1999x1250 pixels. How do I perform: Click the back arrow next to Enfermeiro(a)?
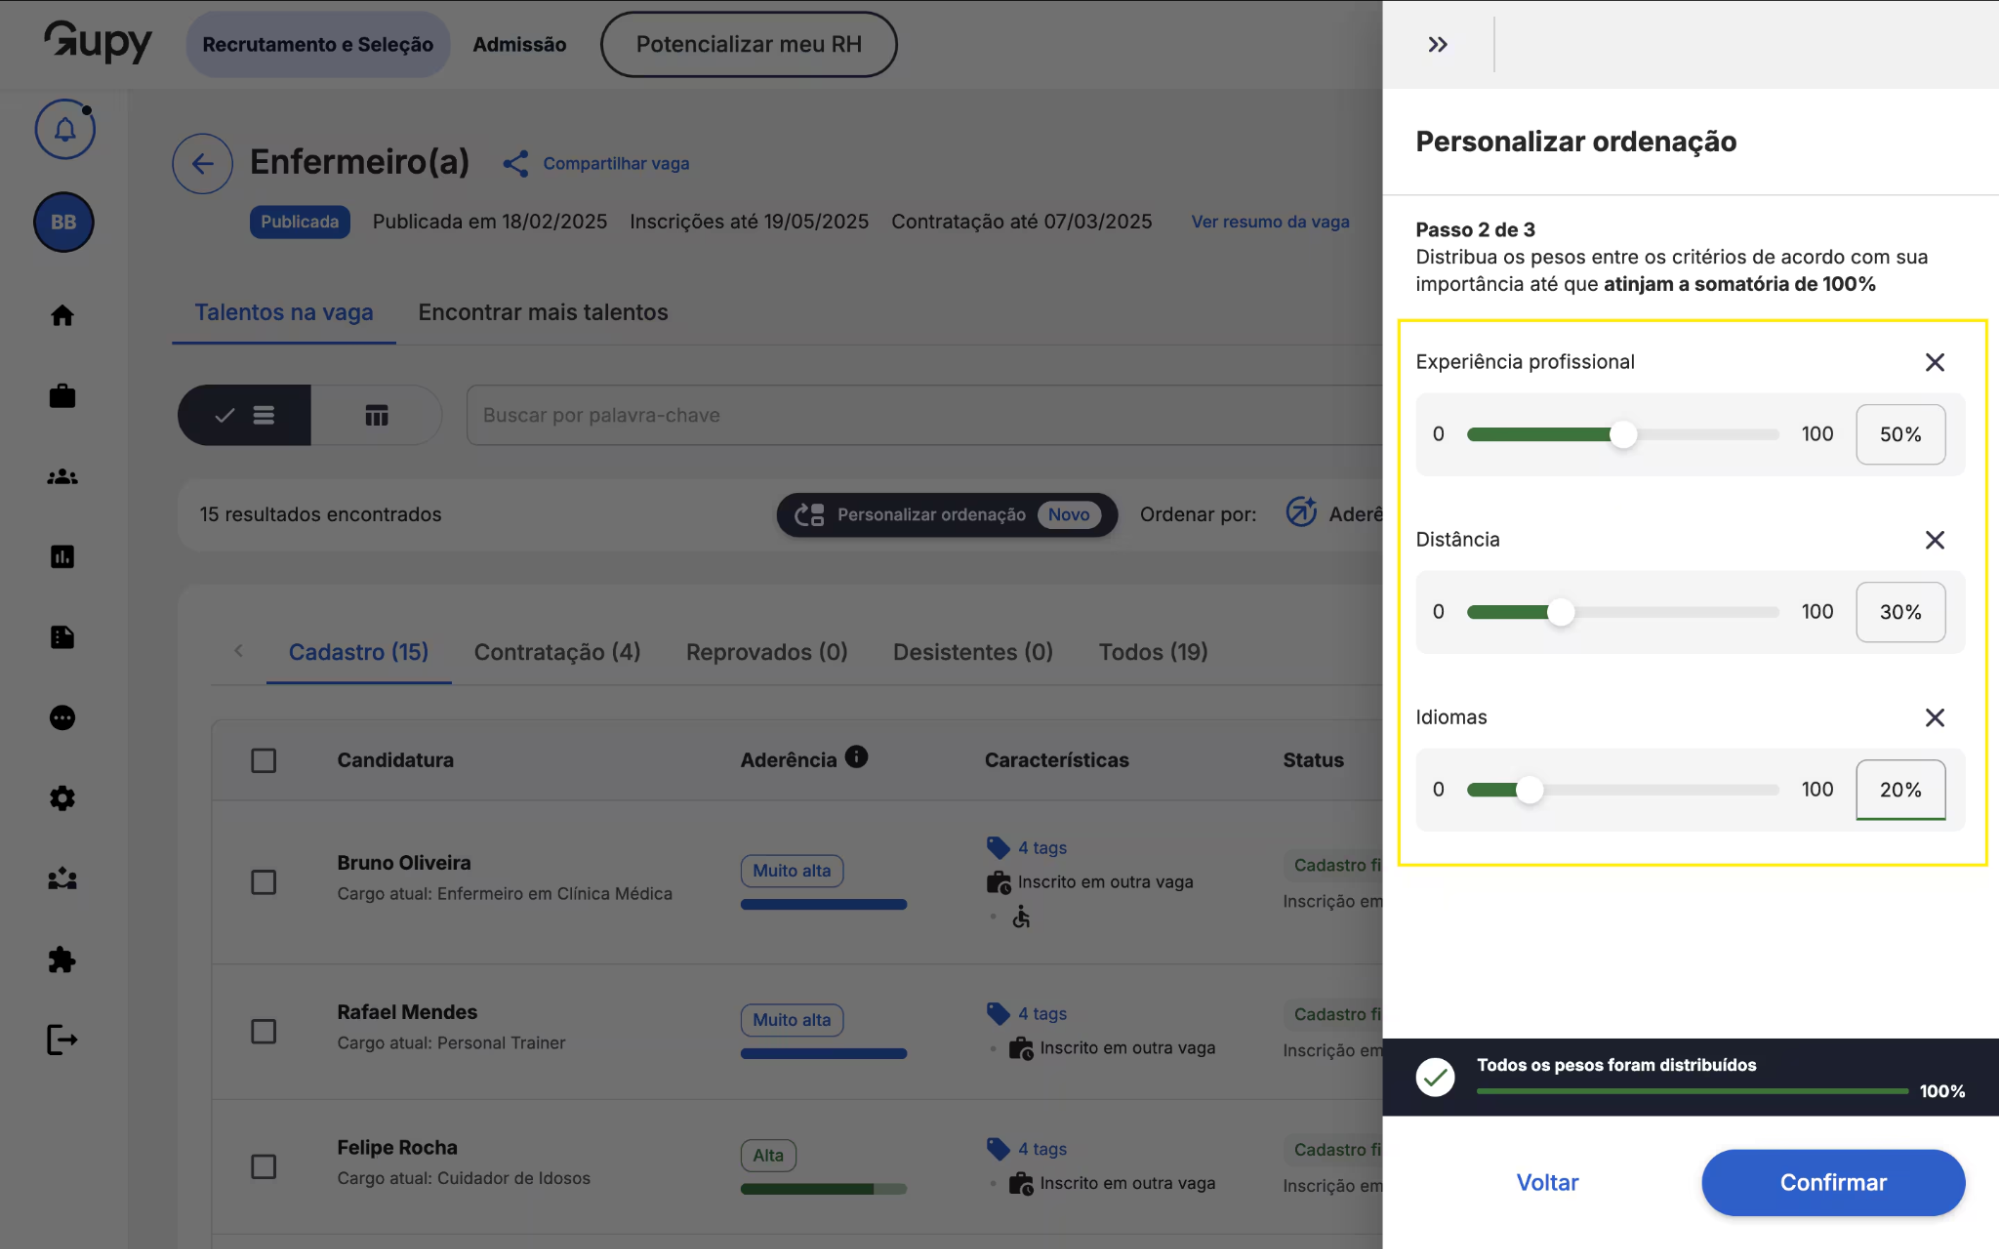(x=202, y=163)
